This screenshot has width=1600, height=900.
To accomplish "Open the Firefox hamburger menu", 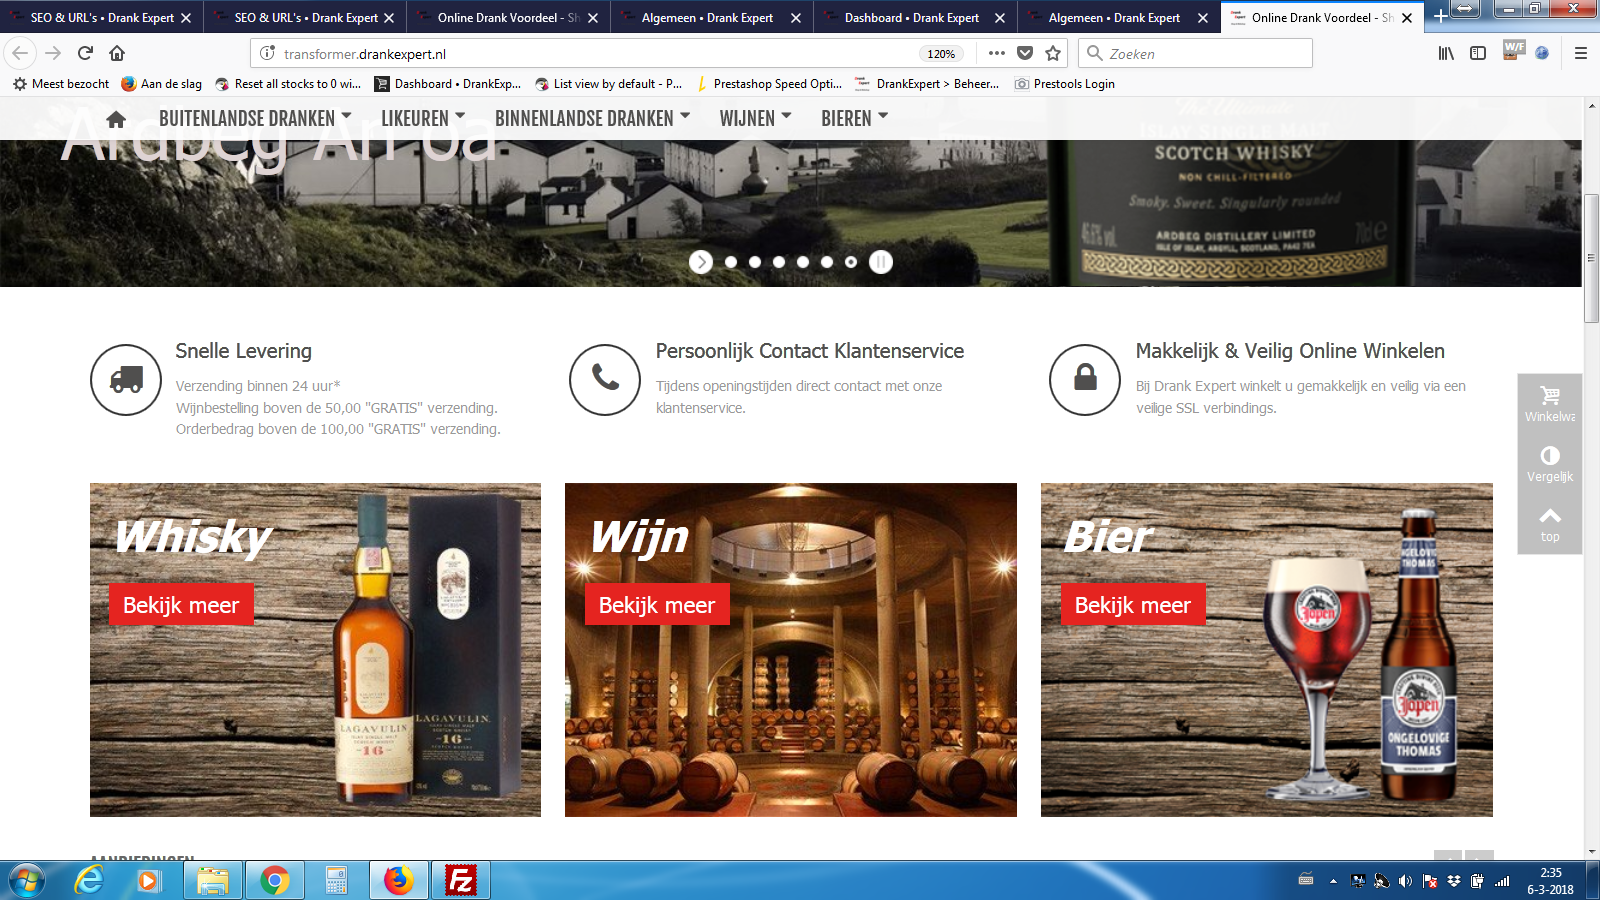I will coord(1580,53).
